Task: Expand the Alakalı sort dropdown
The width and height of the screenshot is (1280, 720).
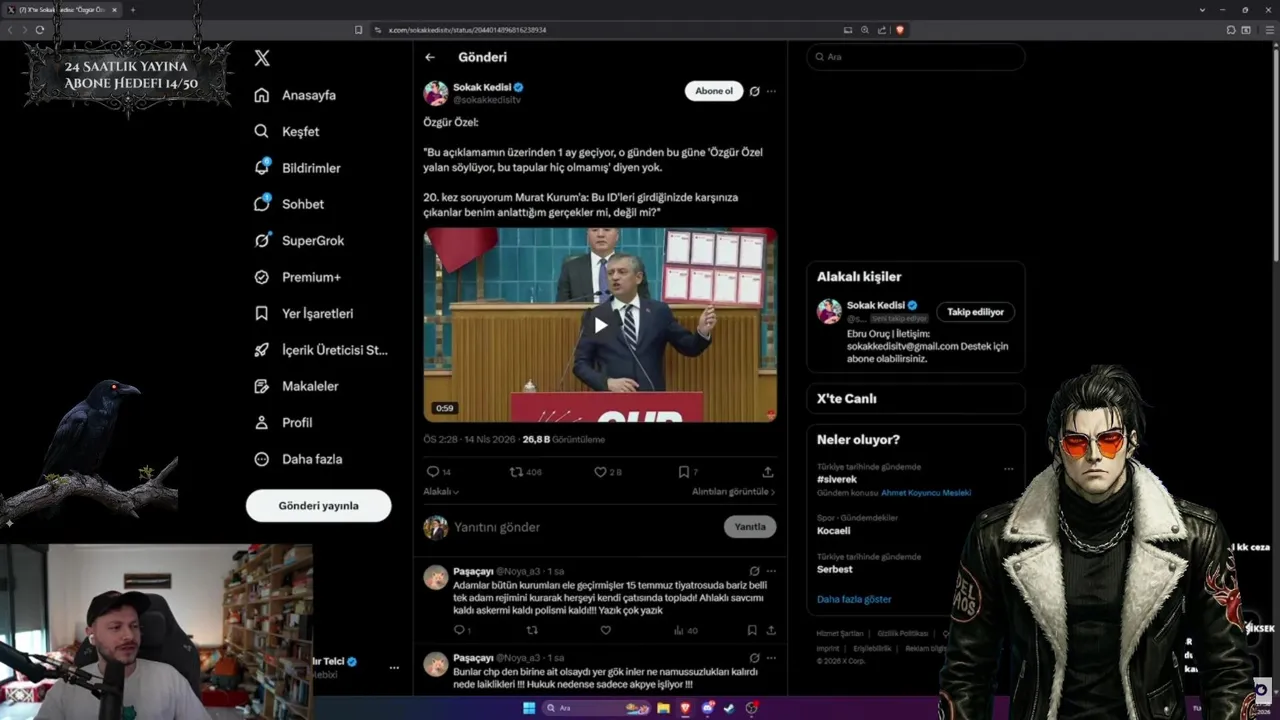Action: (441, 492)
